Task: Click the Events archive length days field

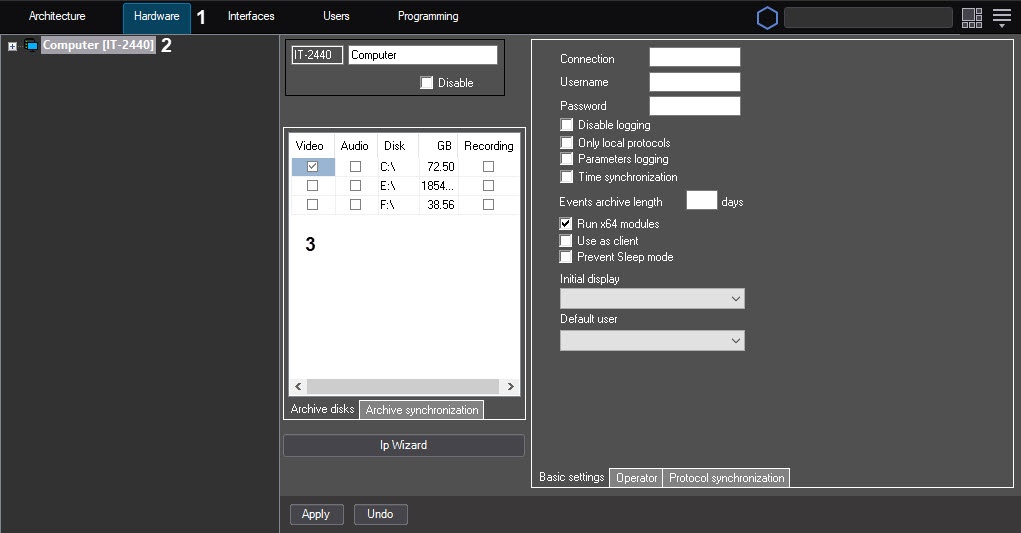Action: click(701, 201)
